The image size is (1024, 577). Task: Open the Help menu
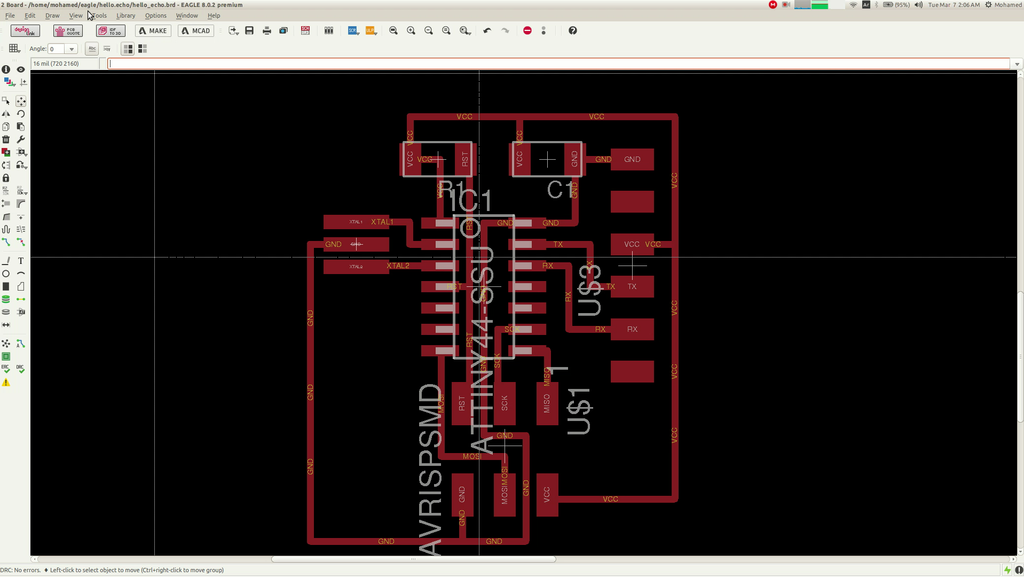pos(214,15)
